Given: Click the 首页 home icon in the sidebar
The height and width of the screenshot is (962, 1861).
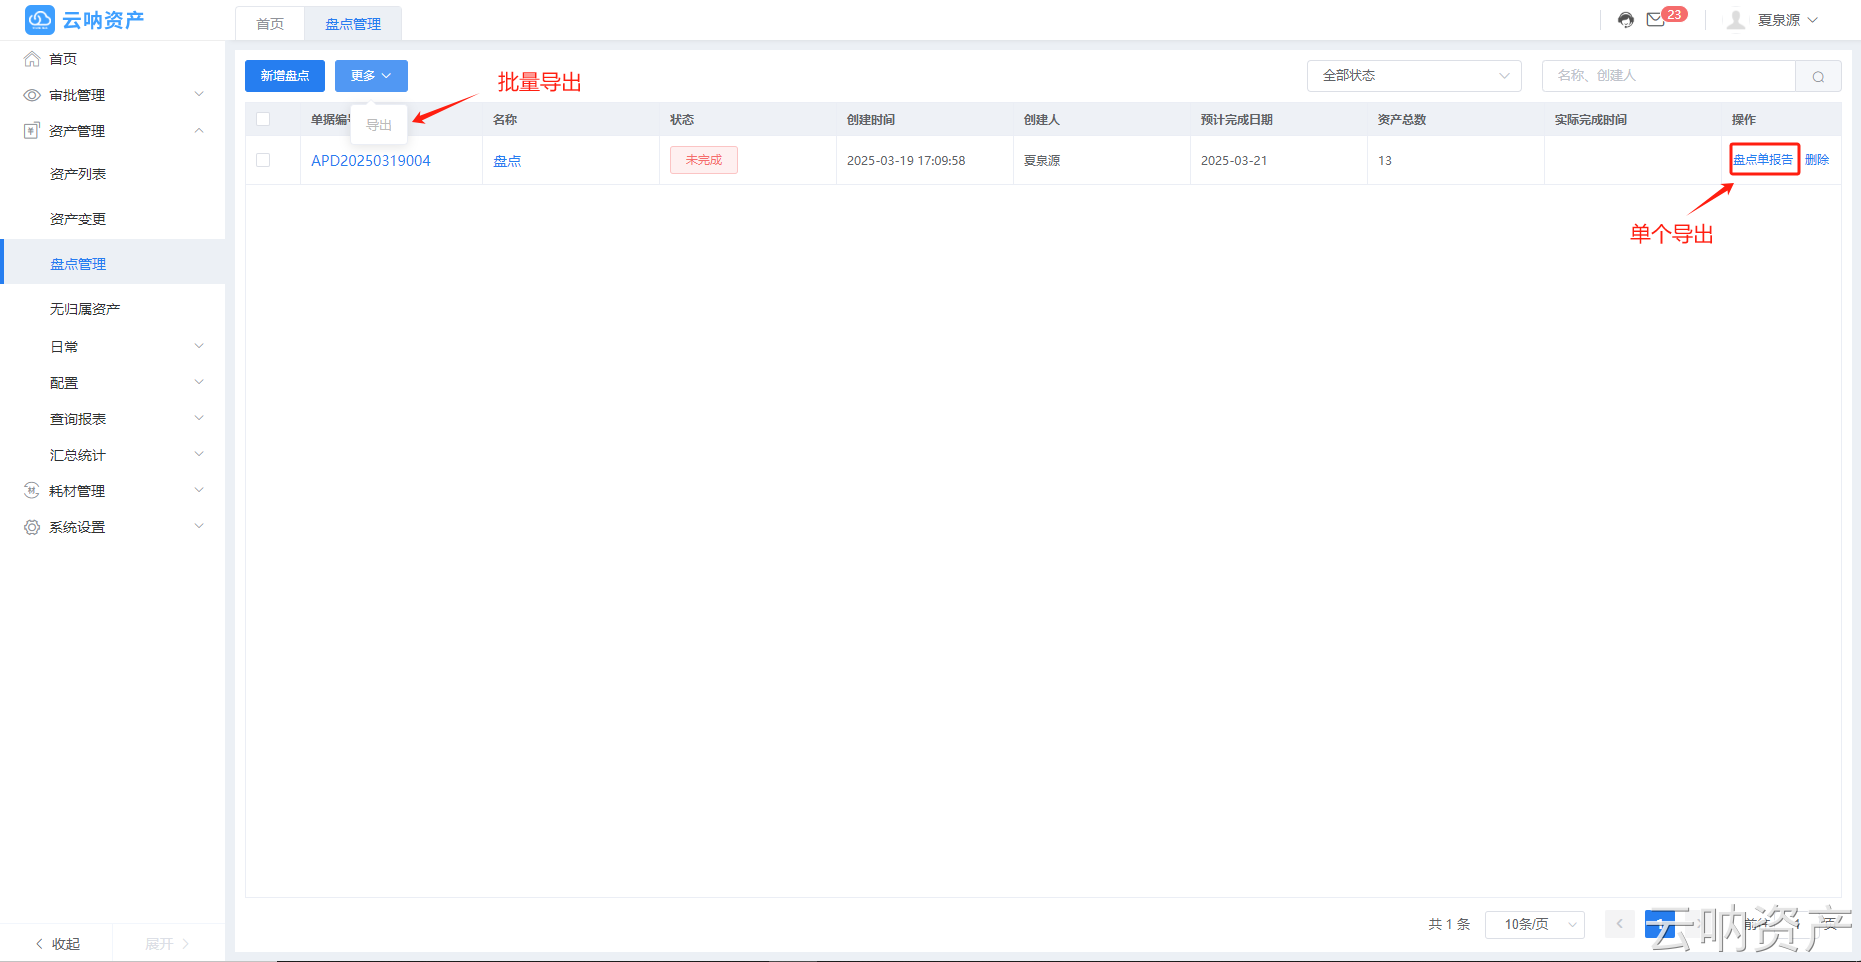Looking at the screenshot, I should (x=31, y=58).
